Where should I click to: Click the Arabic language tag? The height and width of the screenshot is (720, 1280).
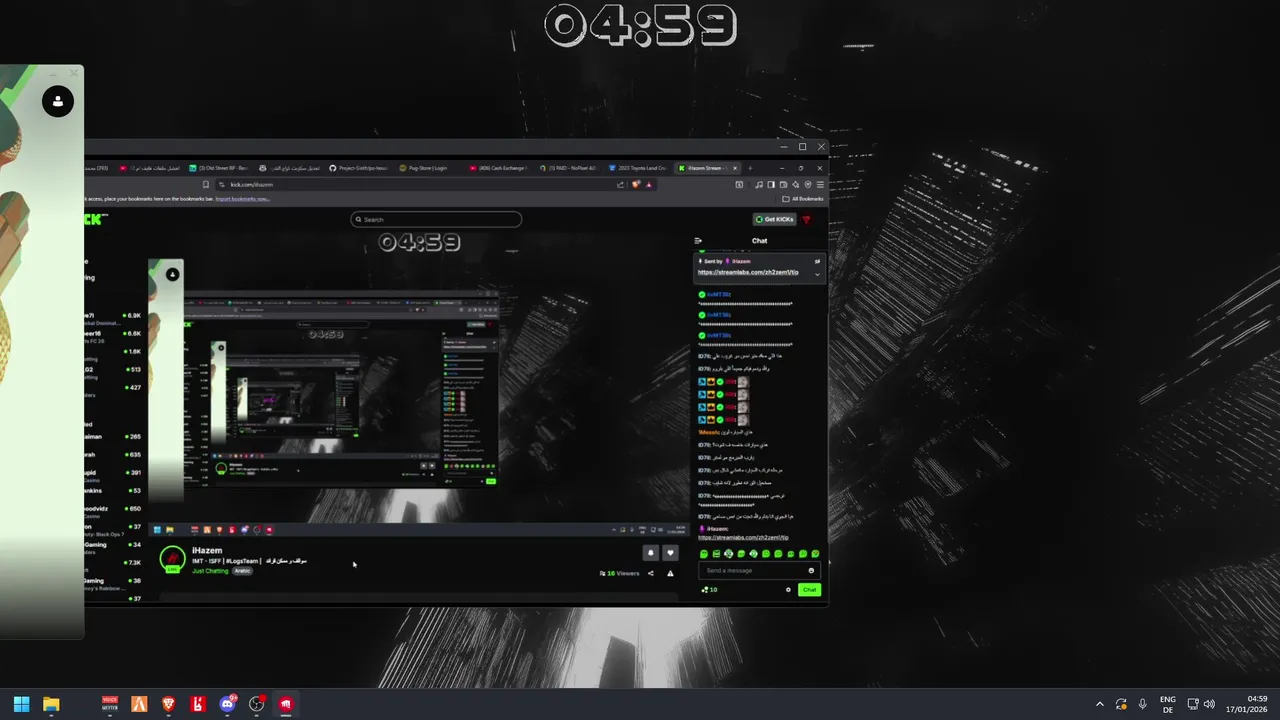pos(242,571)
